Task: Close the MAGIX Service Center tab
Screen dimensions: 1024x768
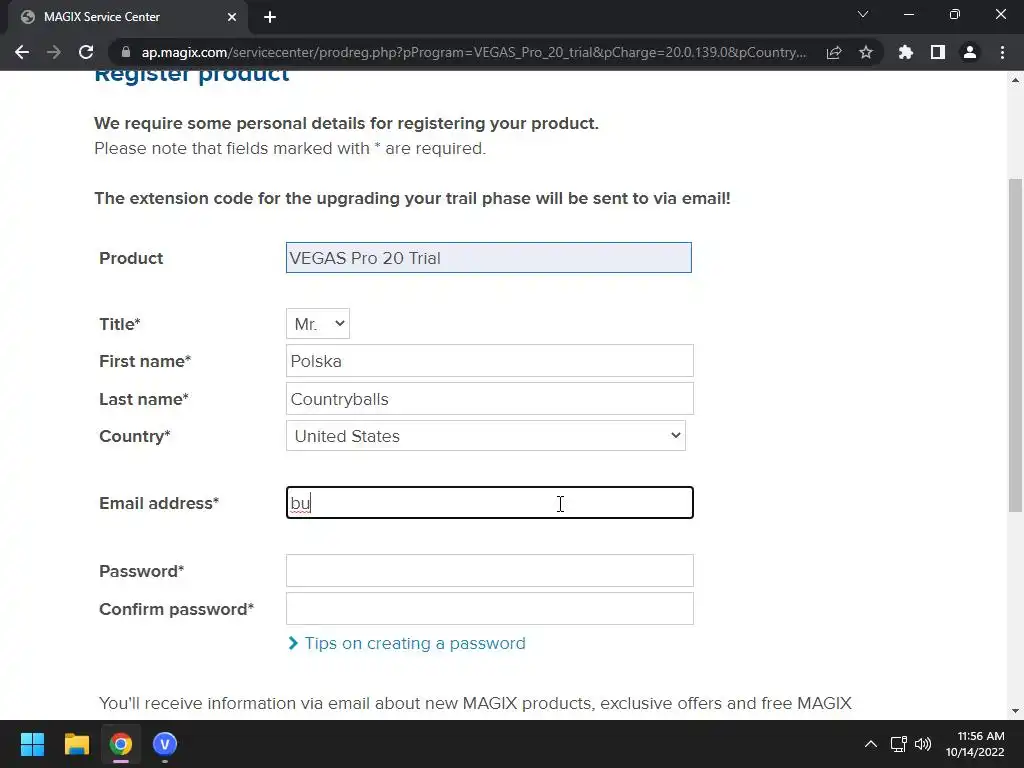Action: tap(232, 17)
